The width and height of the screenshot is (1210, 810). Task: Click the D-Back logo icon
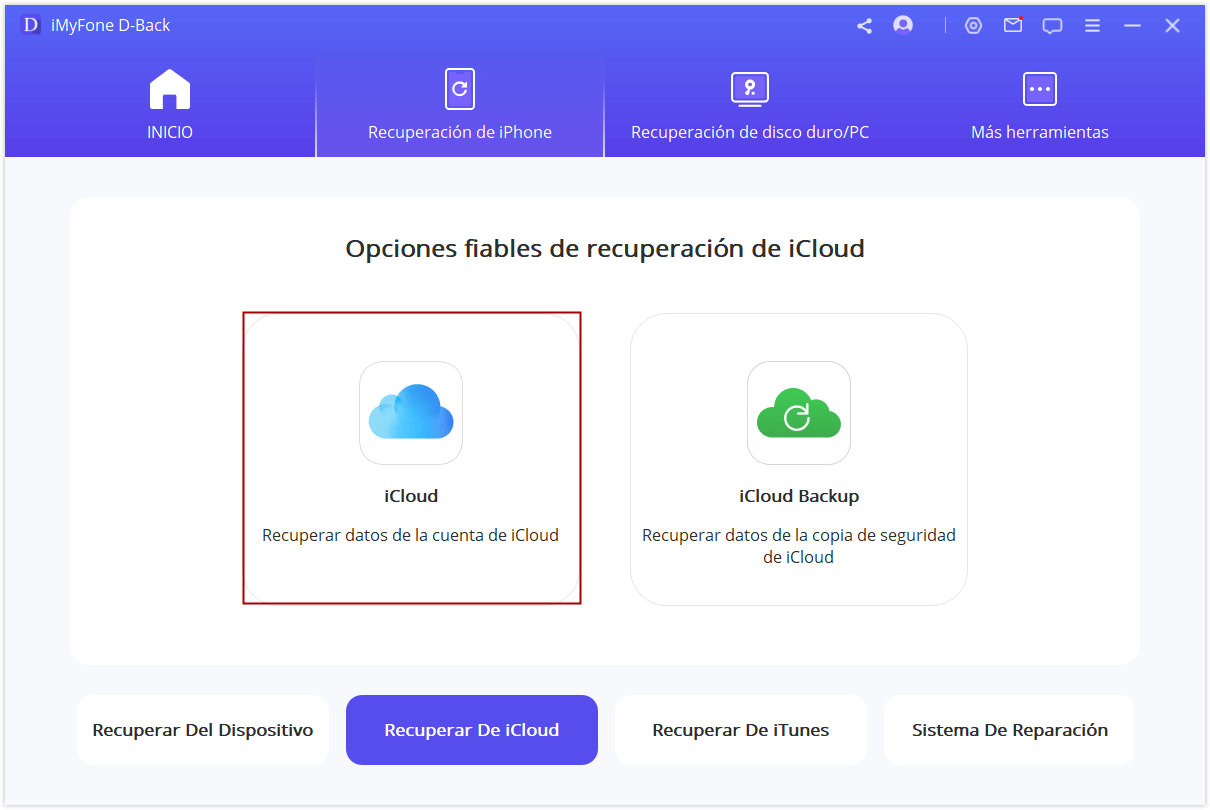pyautogui.click(x=30, y=25)
